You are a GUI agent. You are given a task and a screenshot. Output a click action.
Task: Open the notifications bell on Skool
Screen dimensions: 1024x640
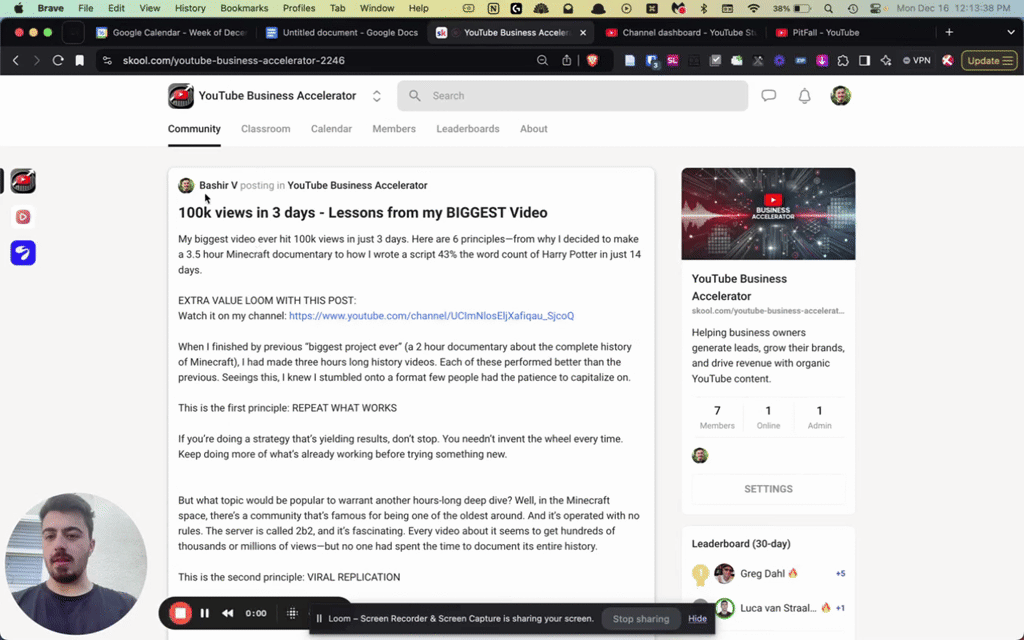[804, 95]
